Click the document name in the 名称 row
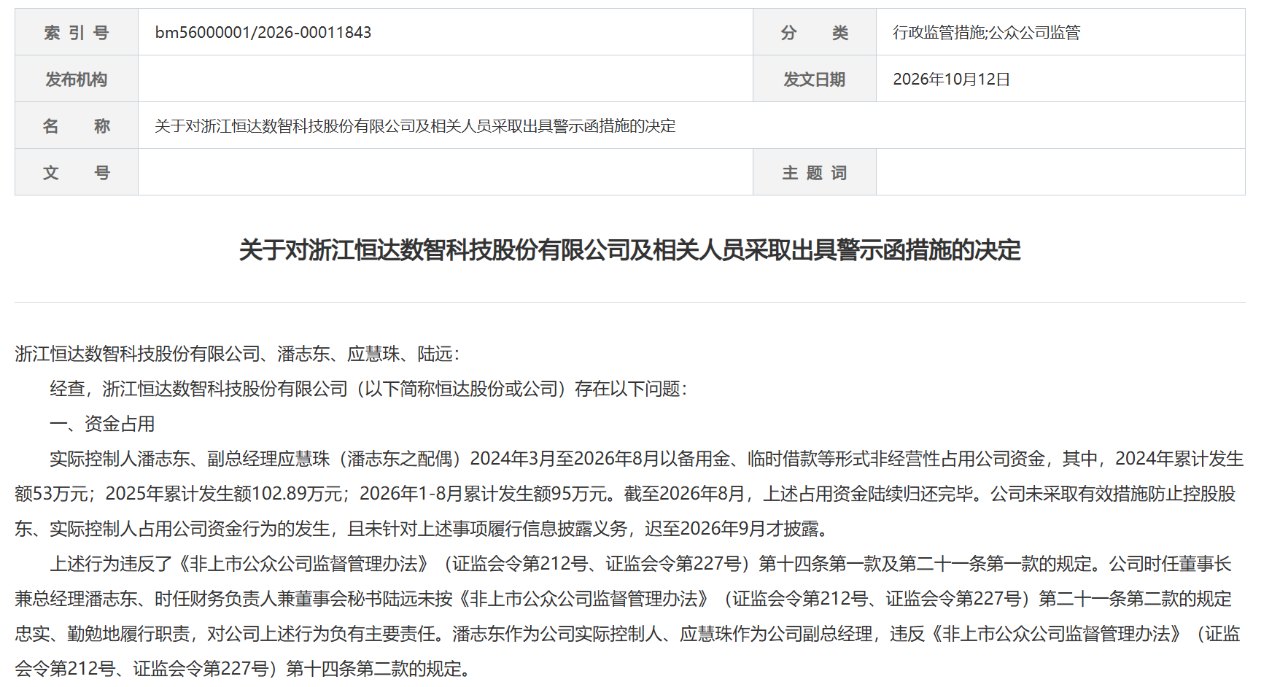Screen dimensions: 1280x687 click(415, 126)
